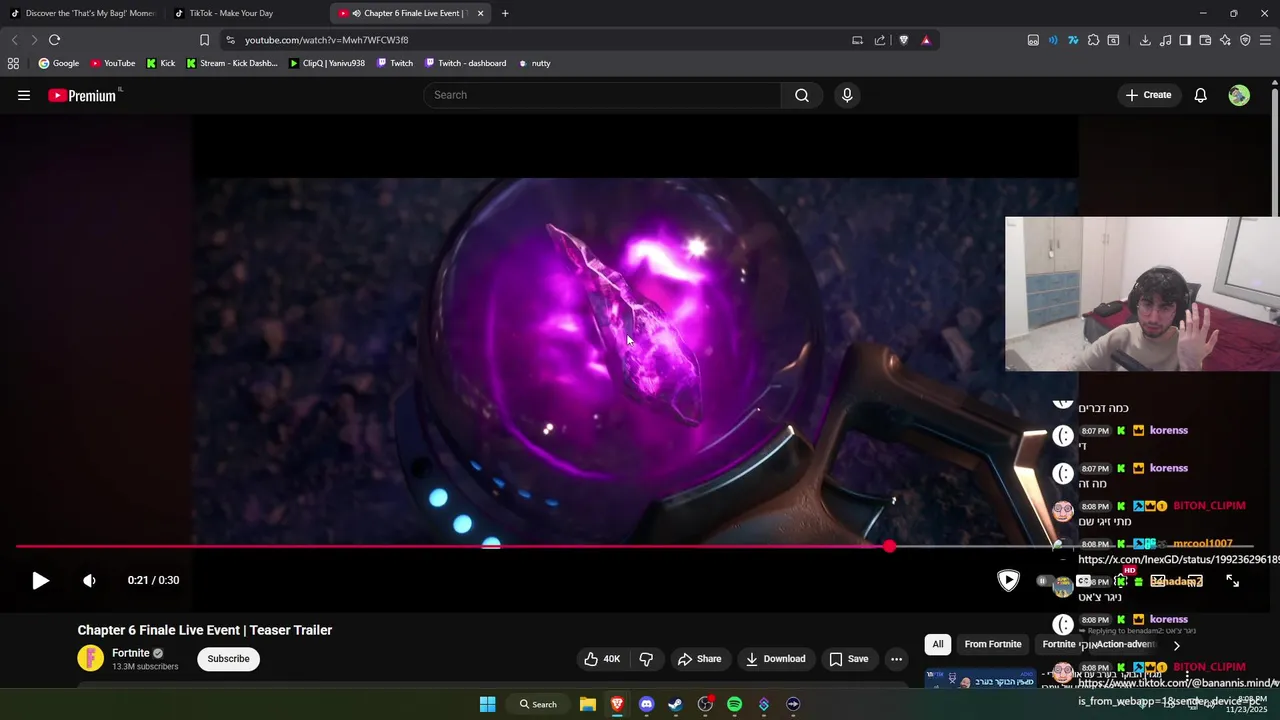Open the Windows Start menu
The width and height of the screenshot is (1280, 720).
click(487, 704)
